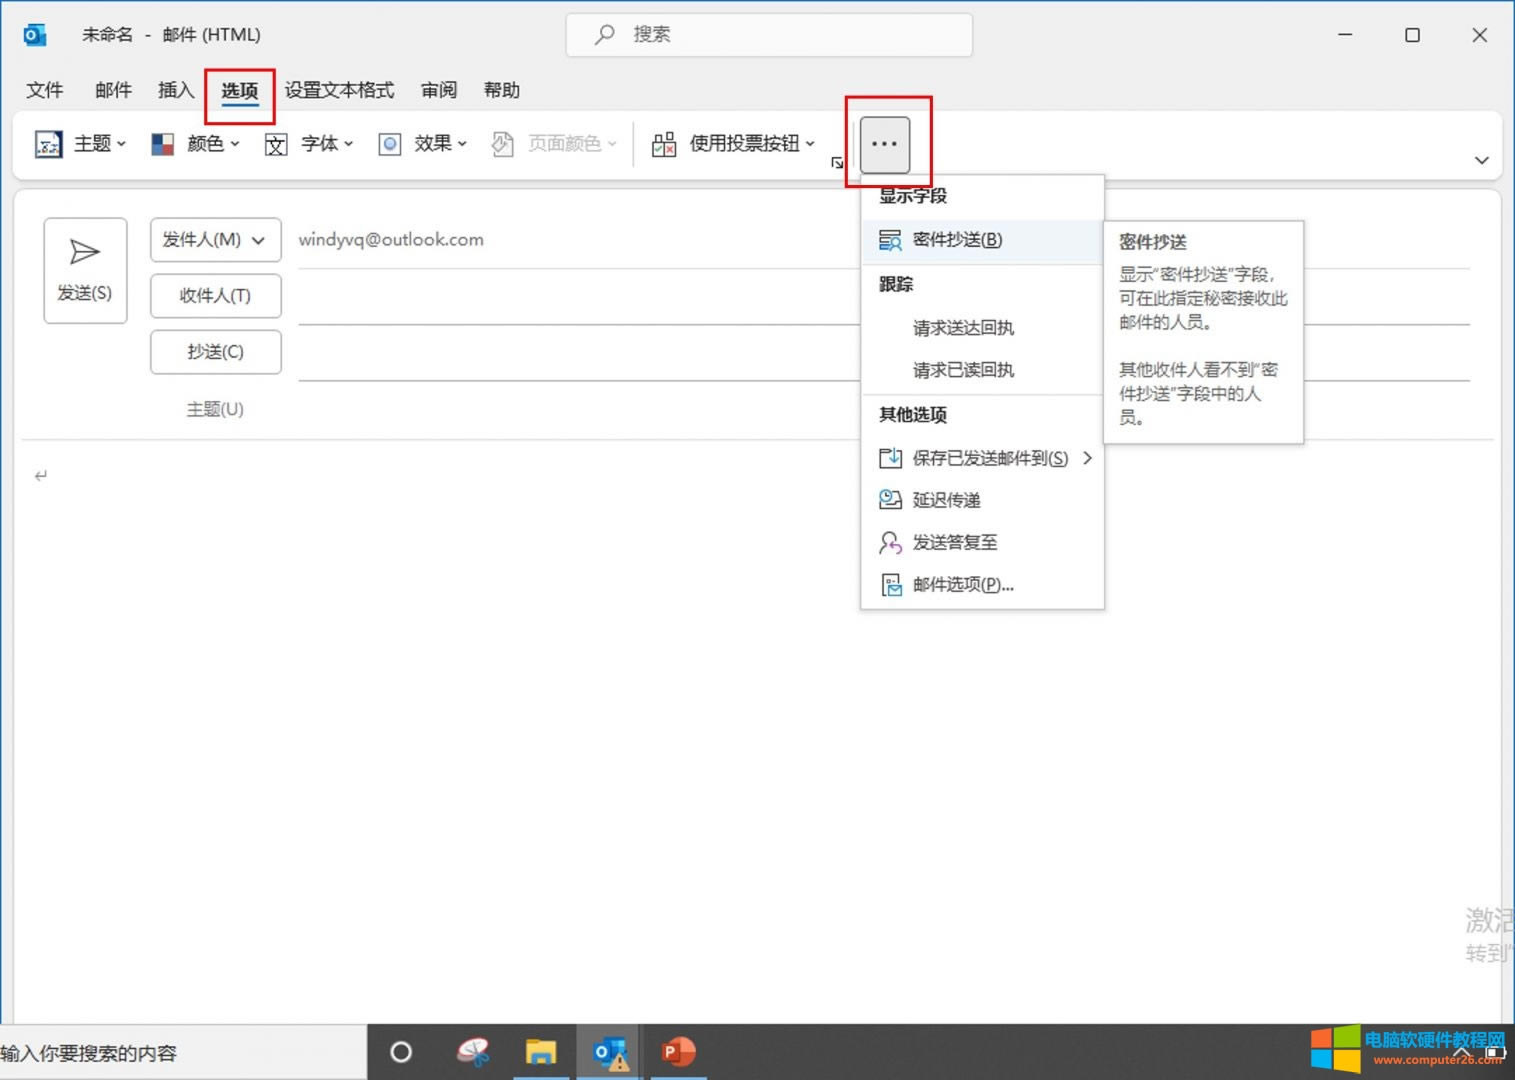The width and height of the screenshot is (1515, 1080).
Task: Minimize the Outlook message window
Action: click(x=1346, y=35)
